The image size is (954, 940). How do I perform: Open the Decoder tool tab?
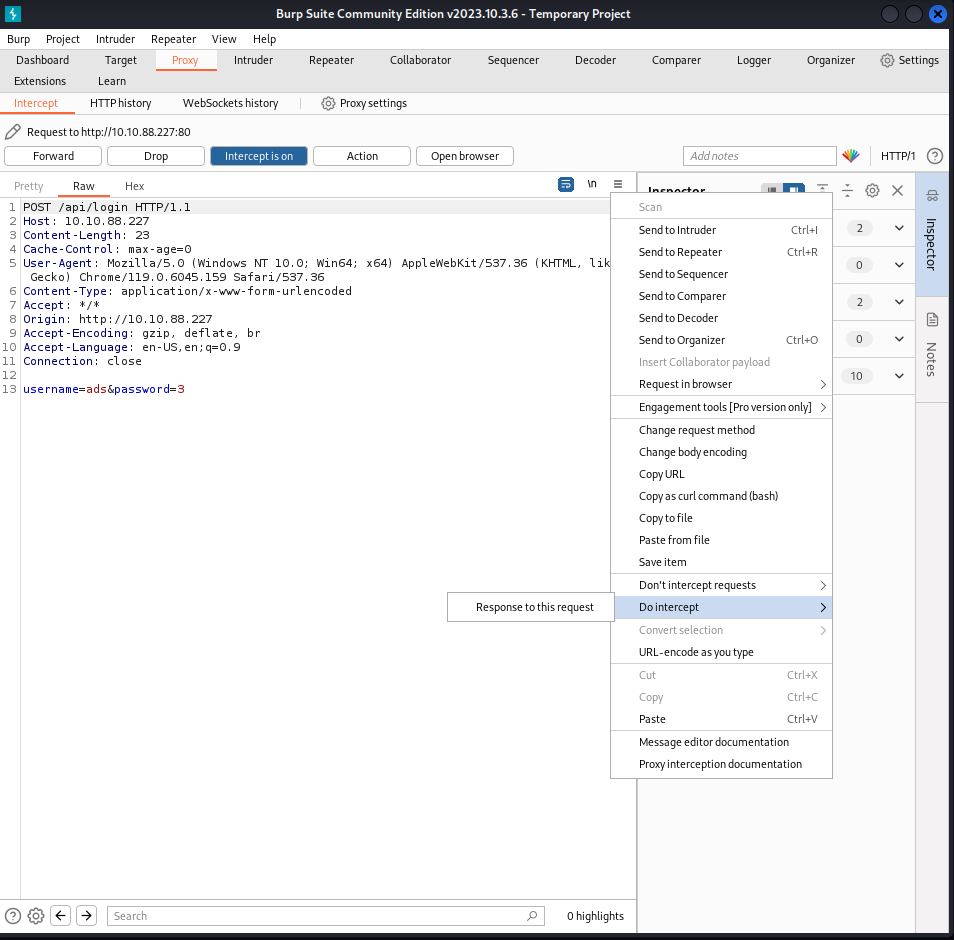(x=595, y=60)
